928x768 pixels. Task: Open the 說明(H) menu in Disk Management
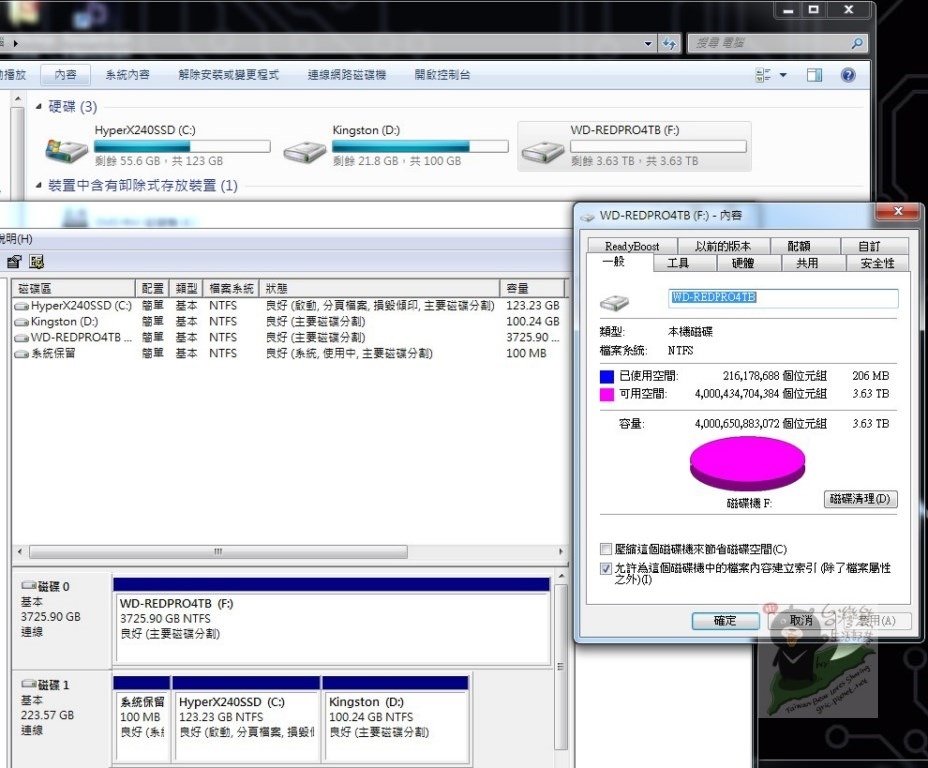pyautogui.click(x=16, y=239)
